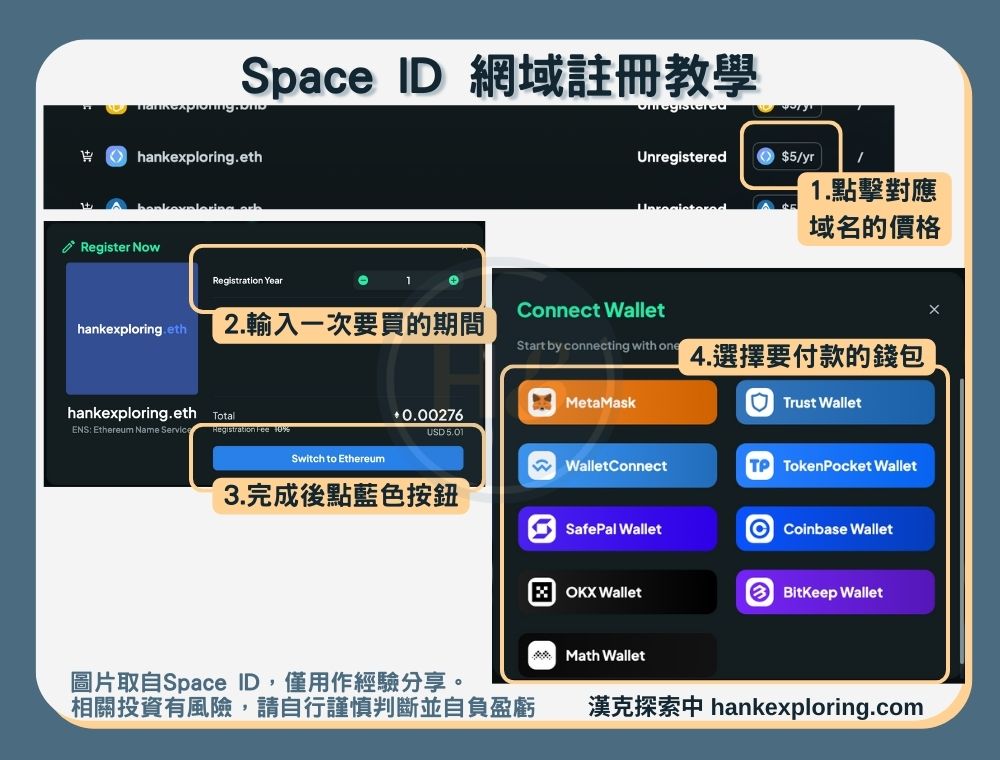This screenshot has height=760, width=1000.
Task: Connect with Coinbase Wallet
Action: (x=835, y=529)
